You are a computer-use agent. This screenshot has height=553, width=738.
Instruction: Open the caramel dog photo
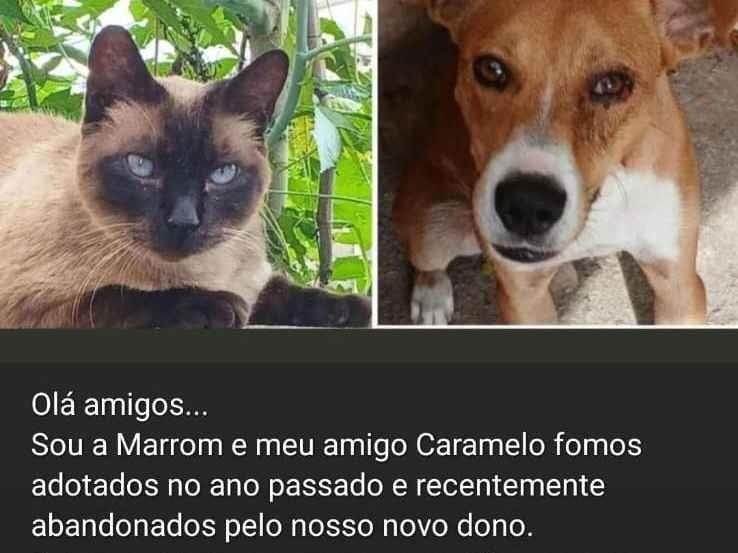tap(558, 162)
